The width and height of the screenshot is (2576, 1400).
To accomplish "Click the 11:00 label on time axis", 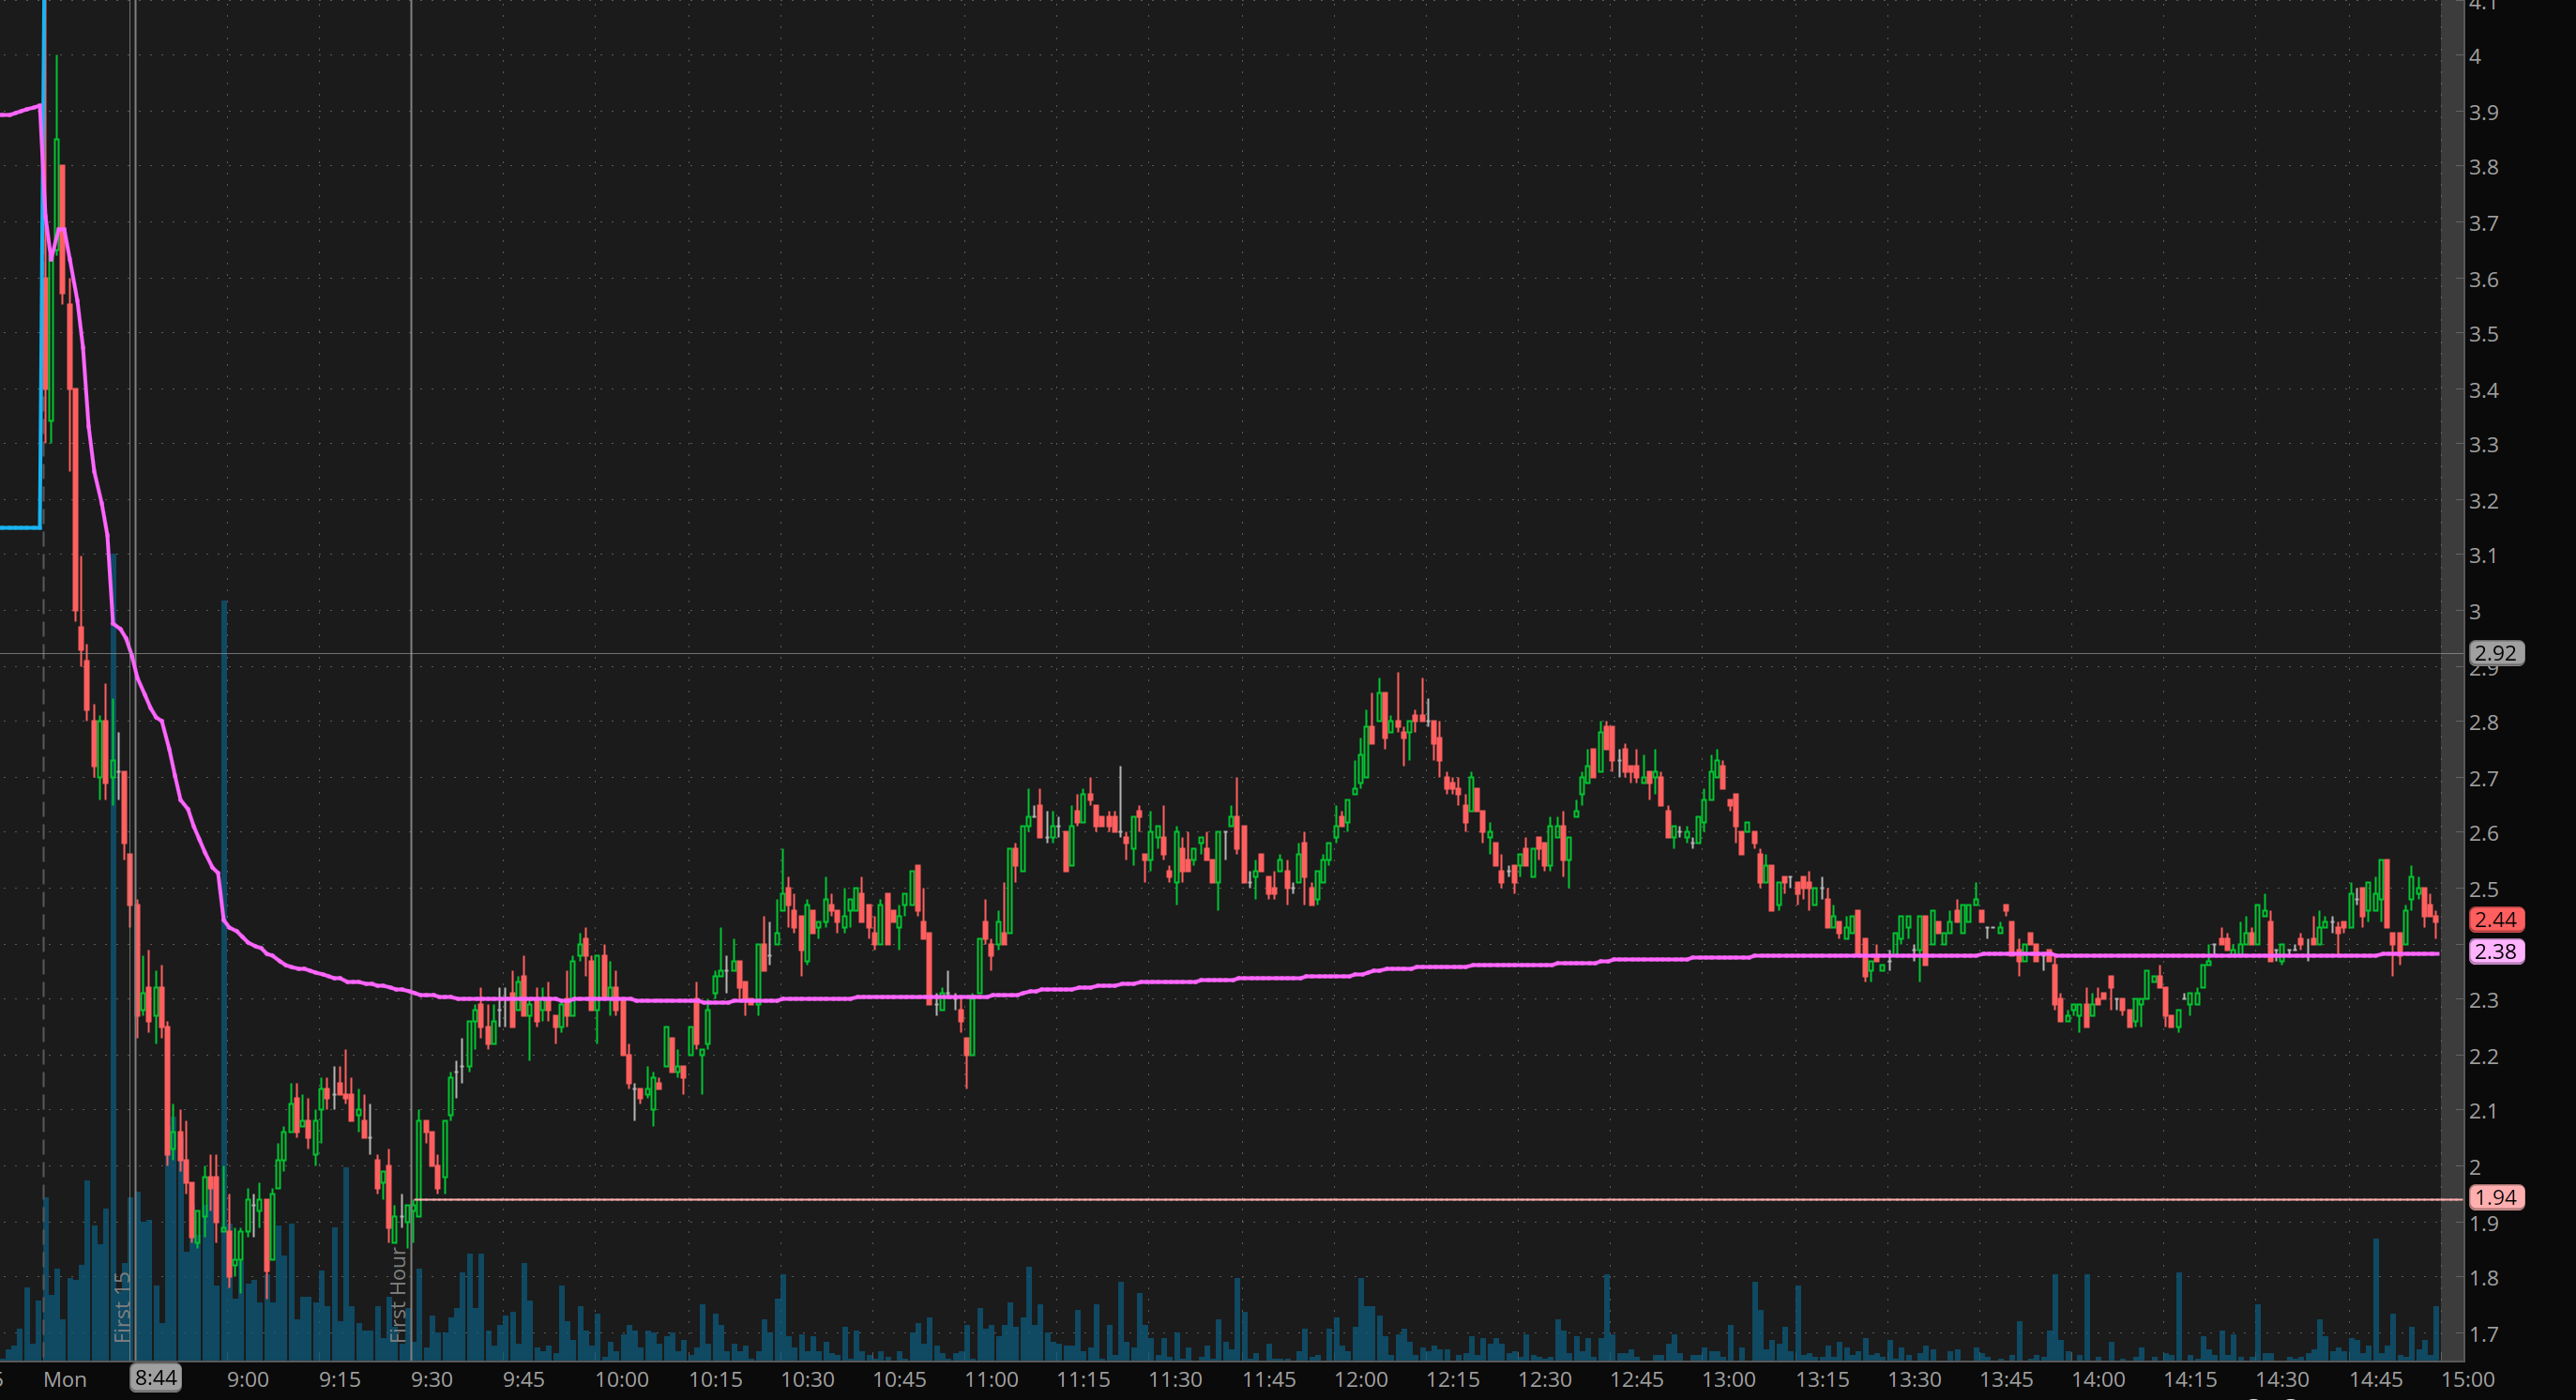I will [991, 1380].
